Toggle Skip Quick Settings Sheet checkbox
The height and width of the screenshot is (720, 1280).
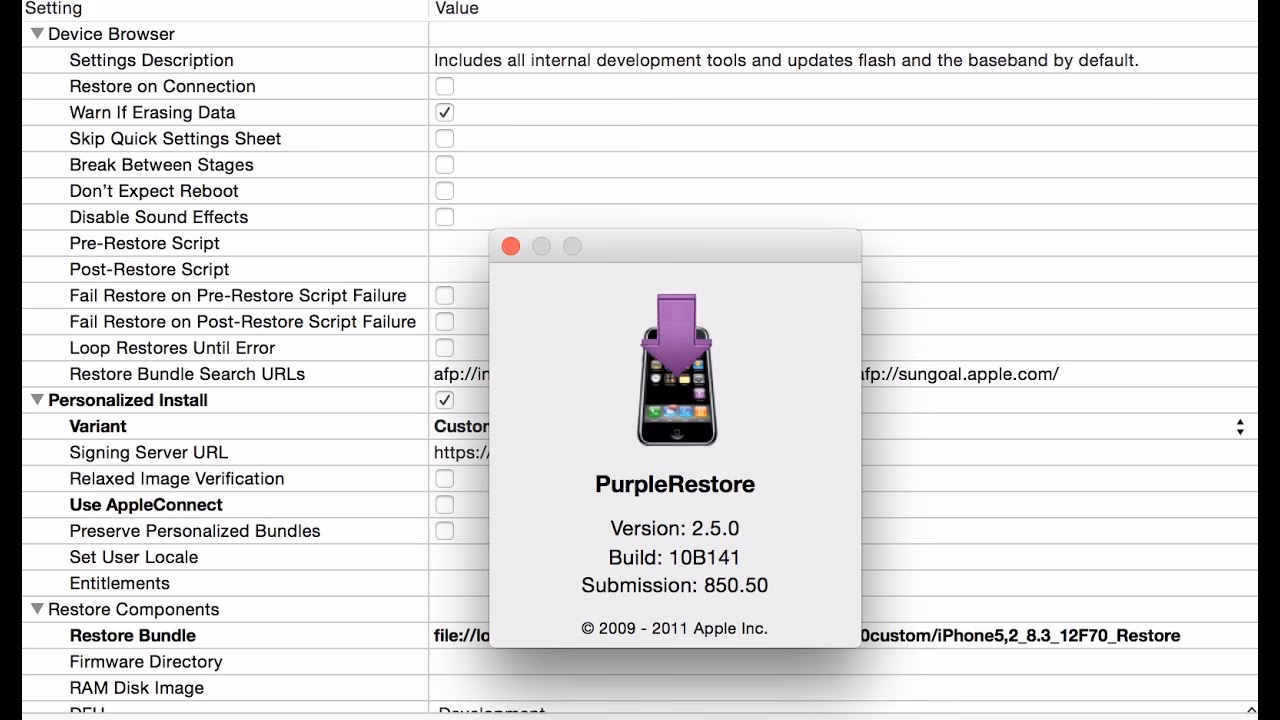pos(445,139)
